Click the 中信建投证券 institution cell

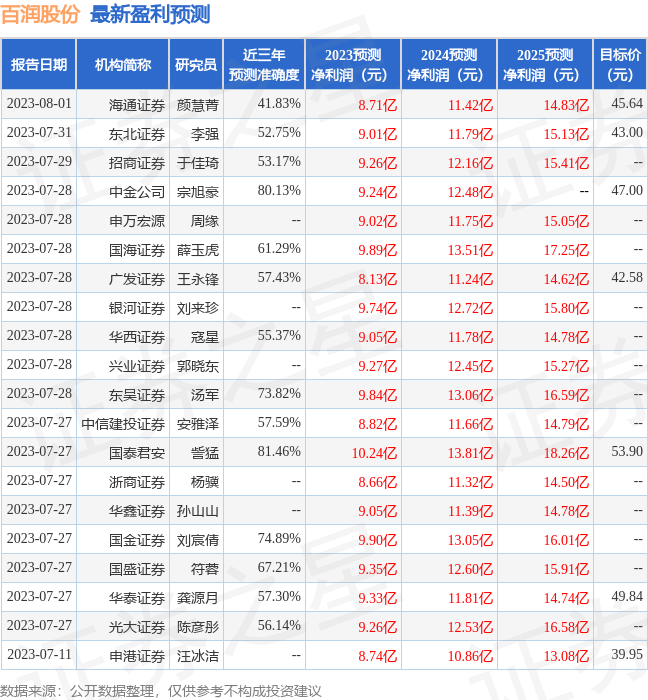123,424
